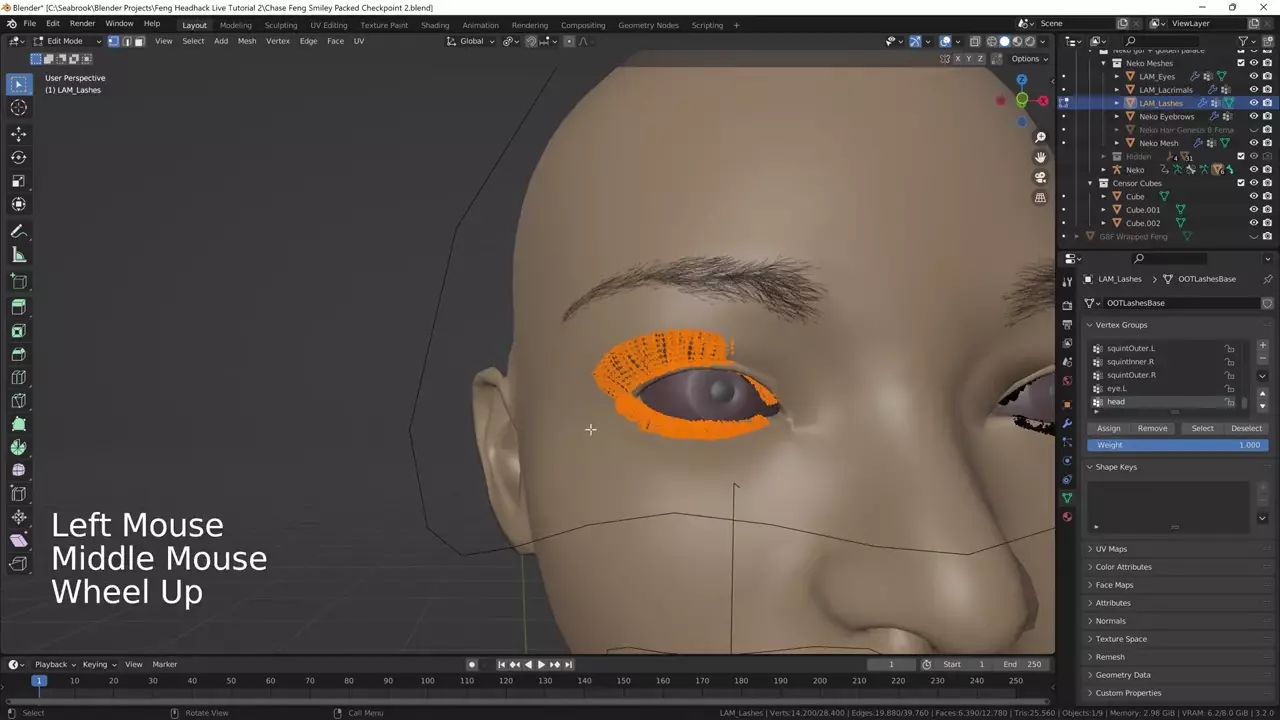This screenshot has width=1280, height=720.
Task: Click the Assign vertex group button
Action: [1108, 428]
